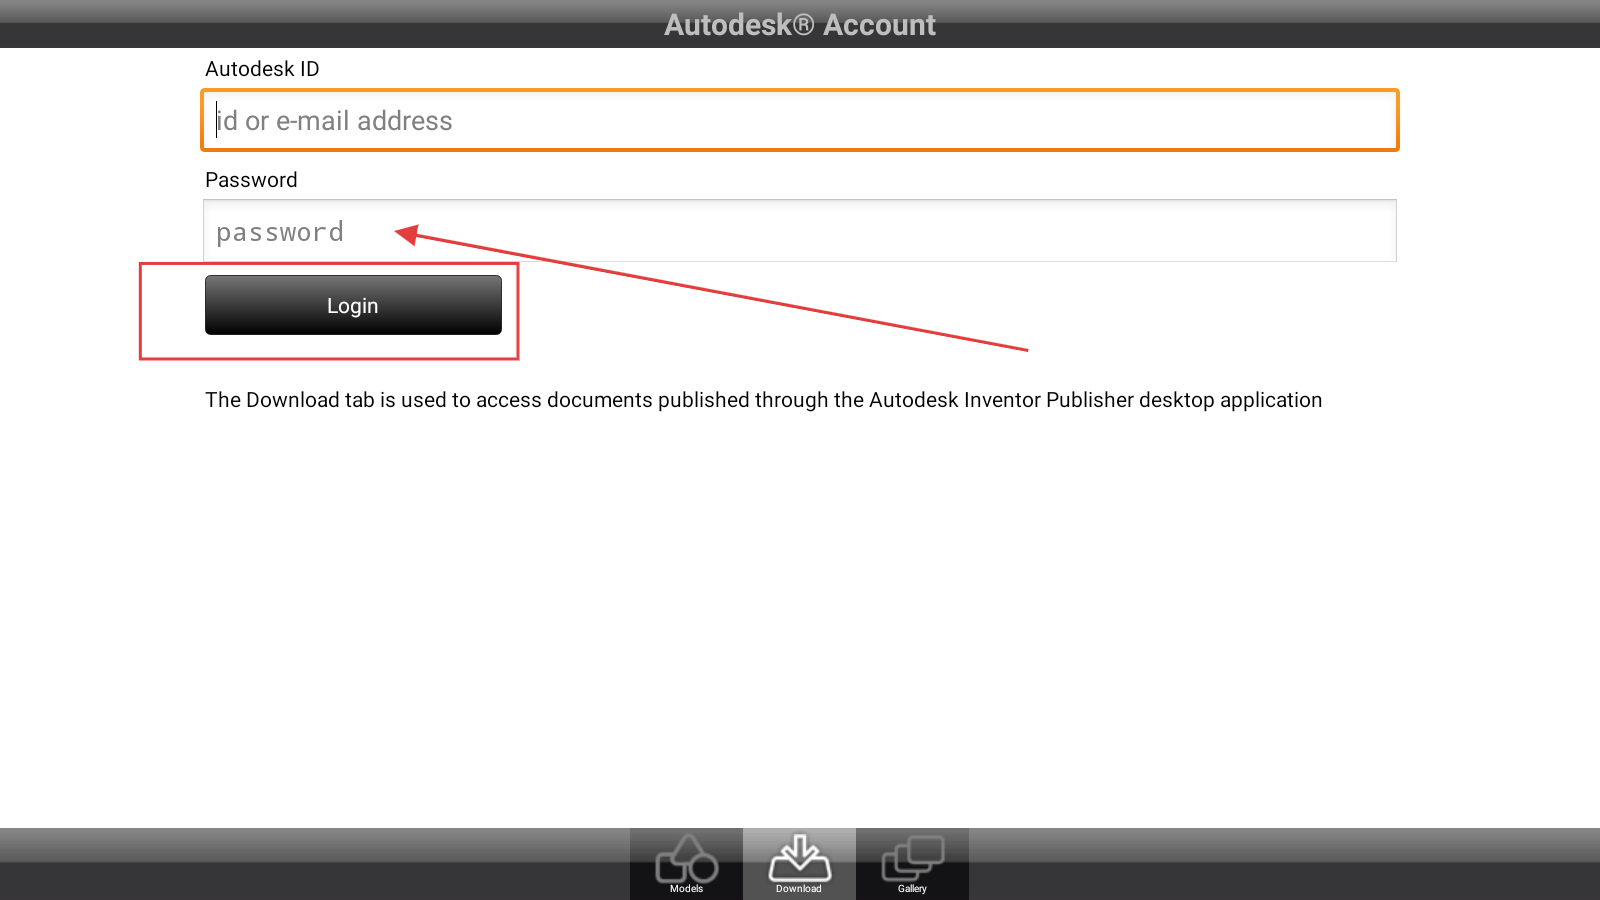The height and width of the screenshot is (900, 1600).
Task: Click the Download tray arrow icon
Action: tap(799, 858)
